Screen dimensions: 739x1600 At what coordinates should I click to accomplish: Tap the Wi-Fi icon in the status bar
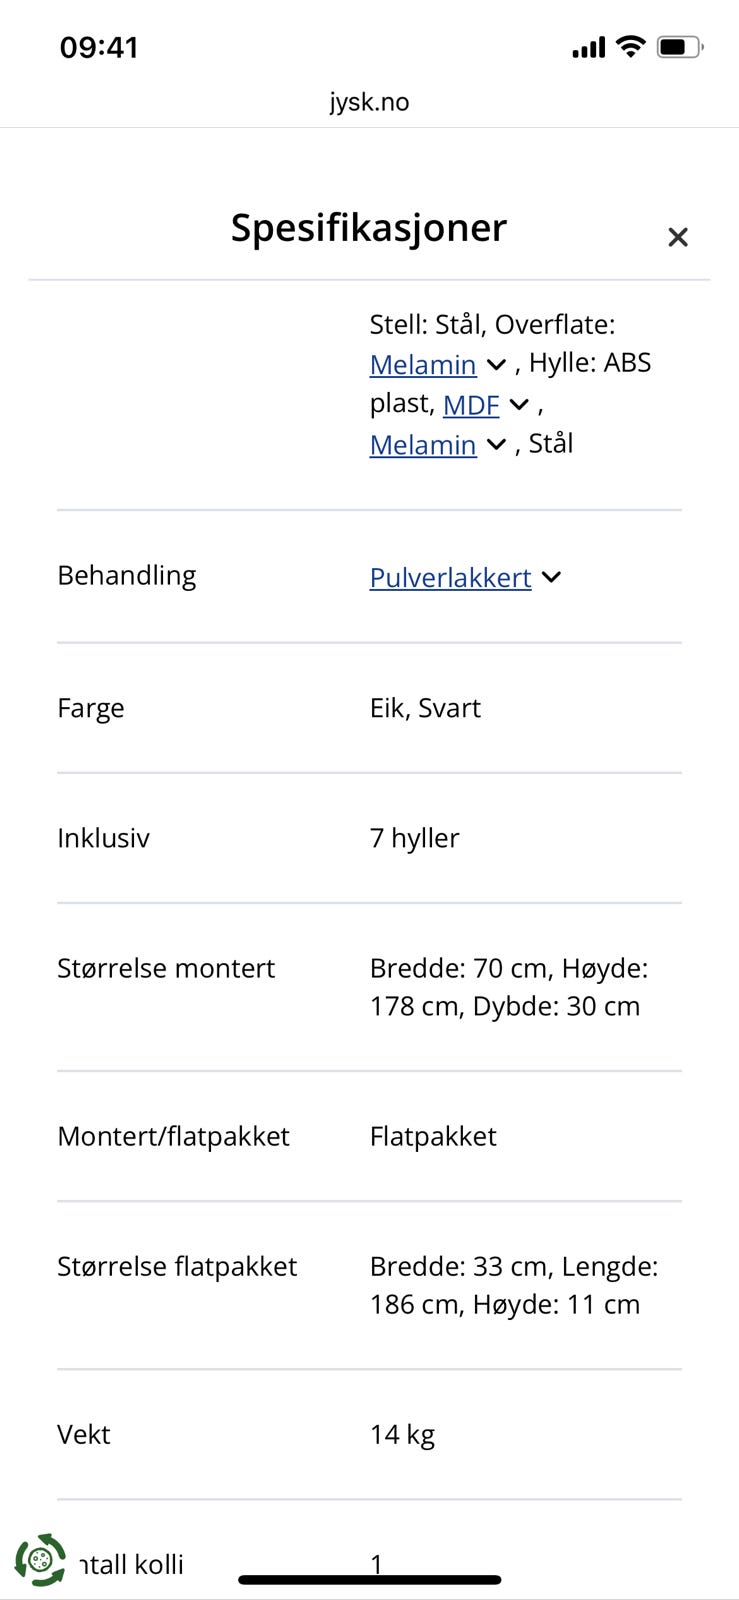pyautogui.click(x=630, y=46)
